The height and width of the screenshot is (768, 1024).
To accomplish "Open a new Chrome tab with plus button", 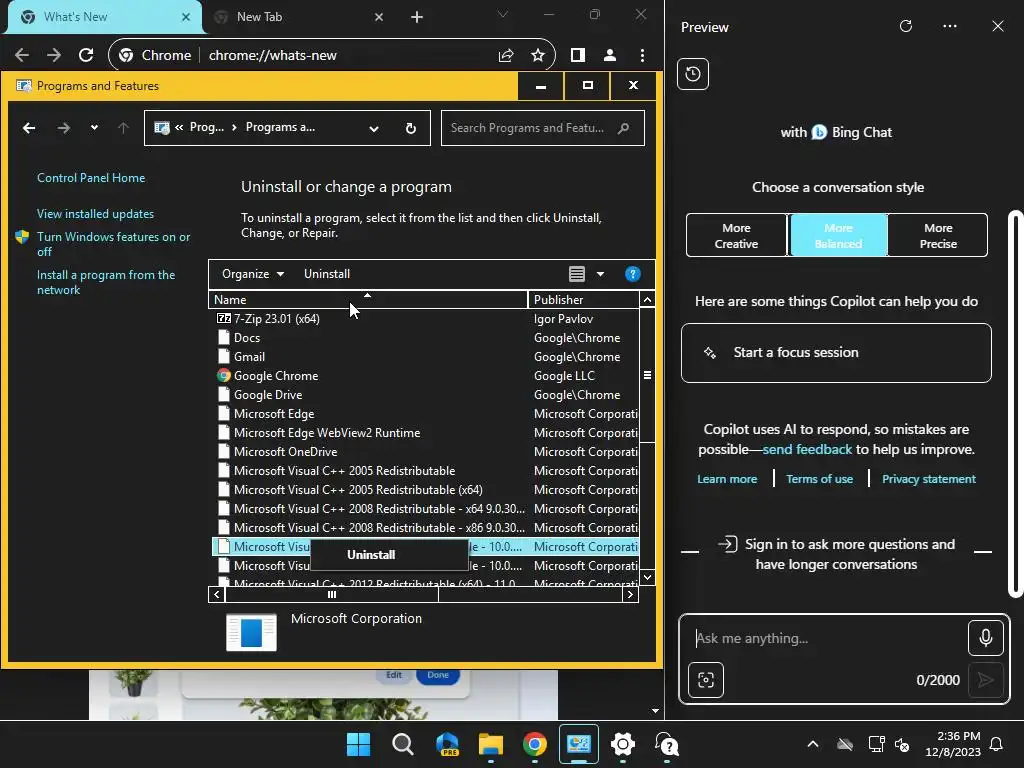I will coord(417,17).
